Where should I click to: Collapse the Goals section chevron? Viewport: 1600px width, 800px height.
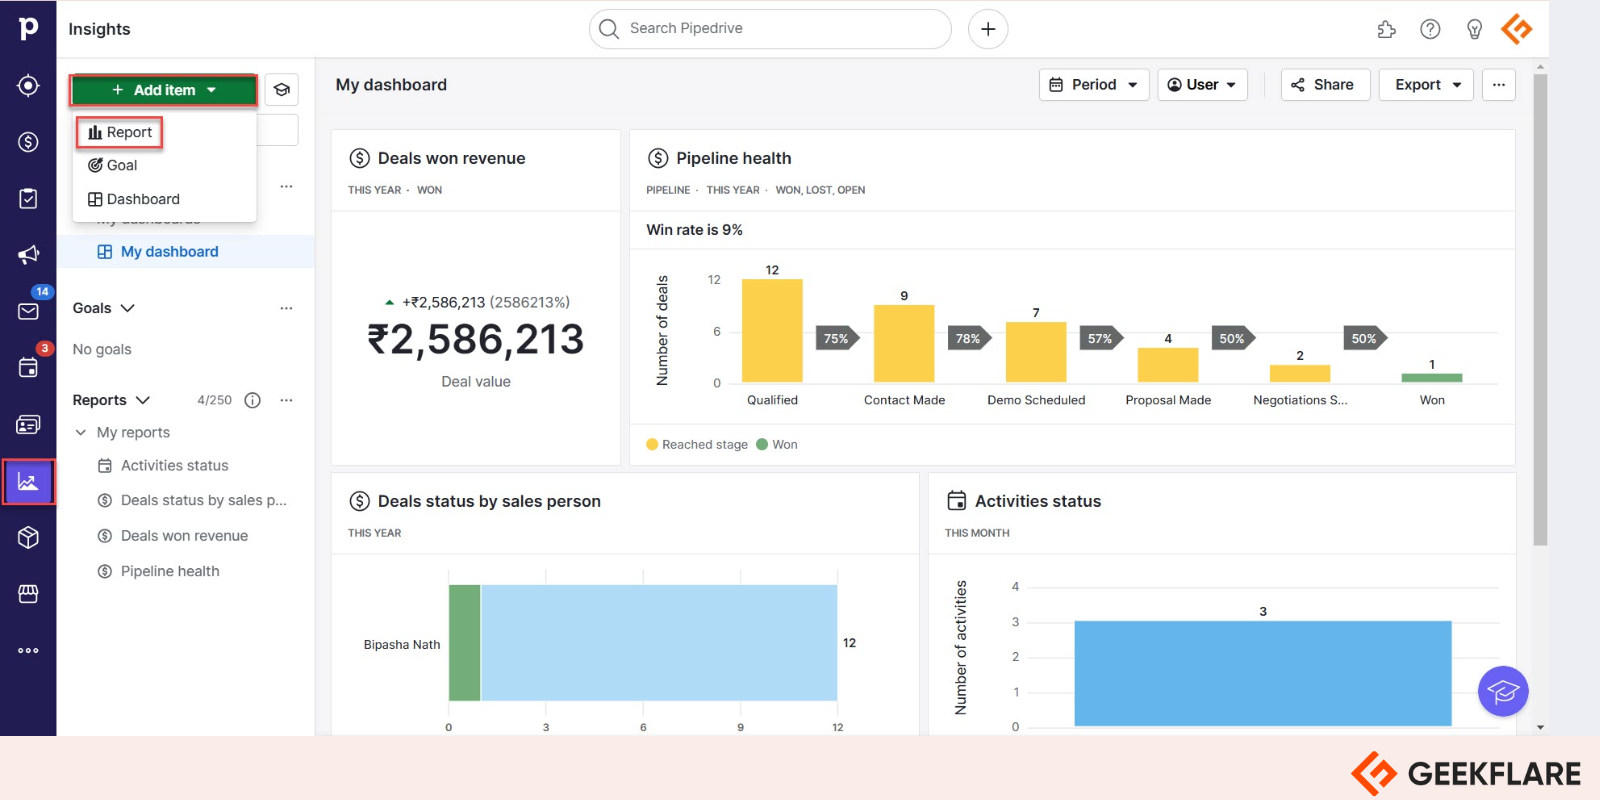click(x=128, y=308)
